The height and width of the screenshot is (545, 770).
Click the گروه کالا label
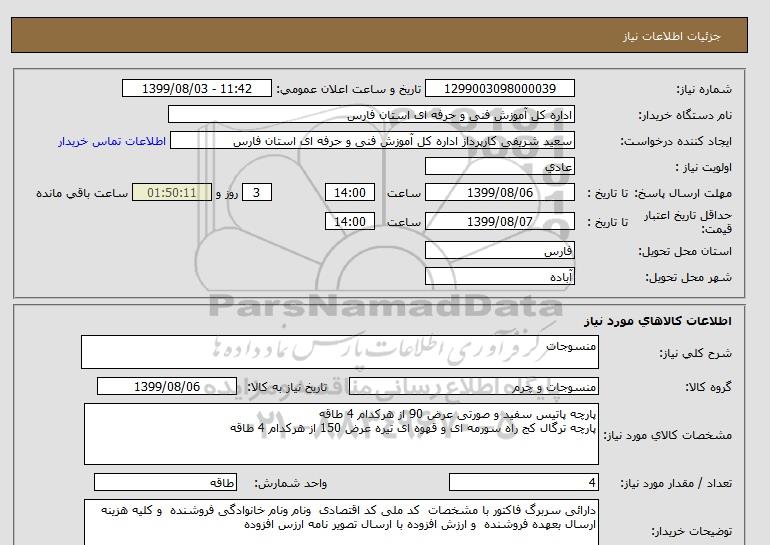[x=708, y=387]
